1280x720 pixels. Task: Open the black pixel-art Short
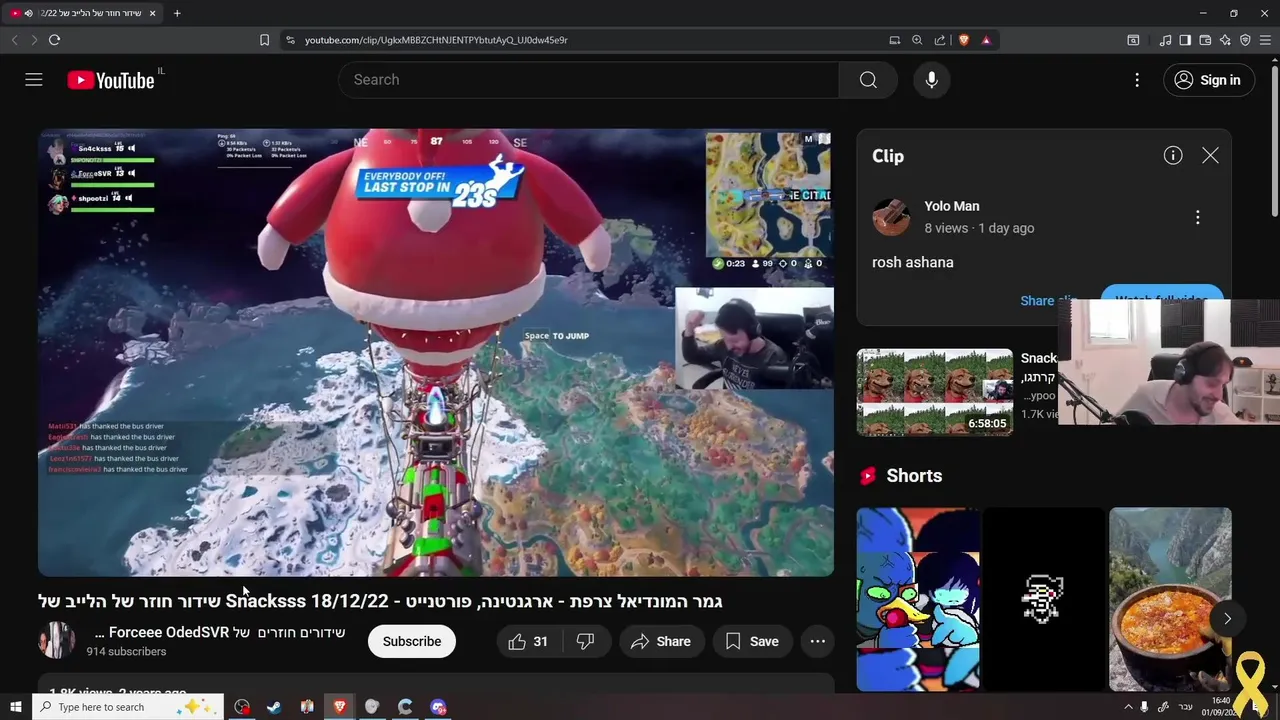(x=1044, y=599)
